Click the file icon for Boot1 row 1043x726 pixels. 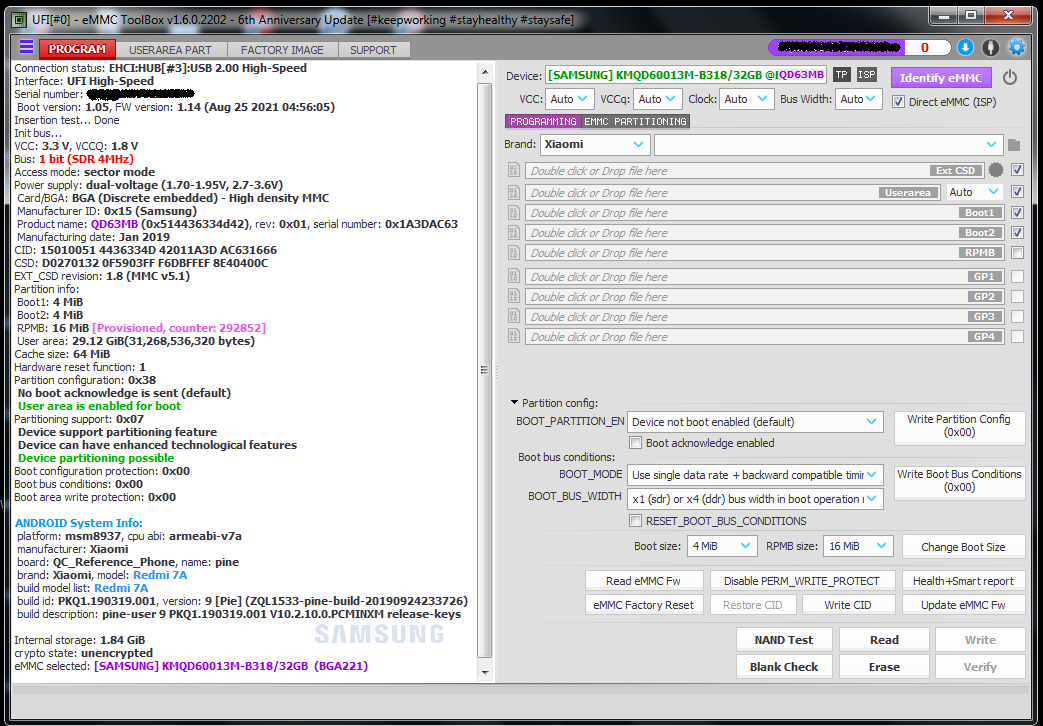(x=514, y=212)
